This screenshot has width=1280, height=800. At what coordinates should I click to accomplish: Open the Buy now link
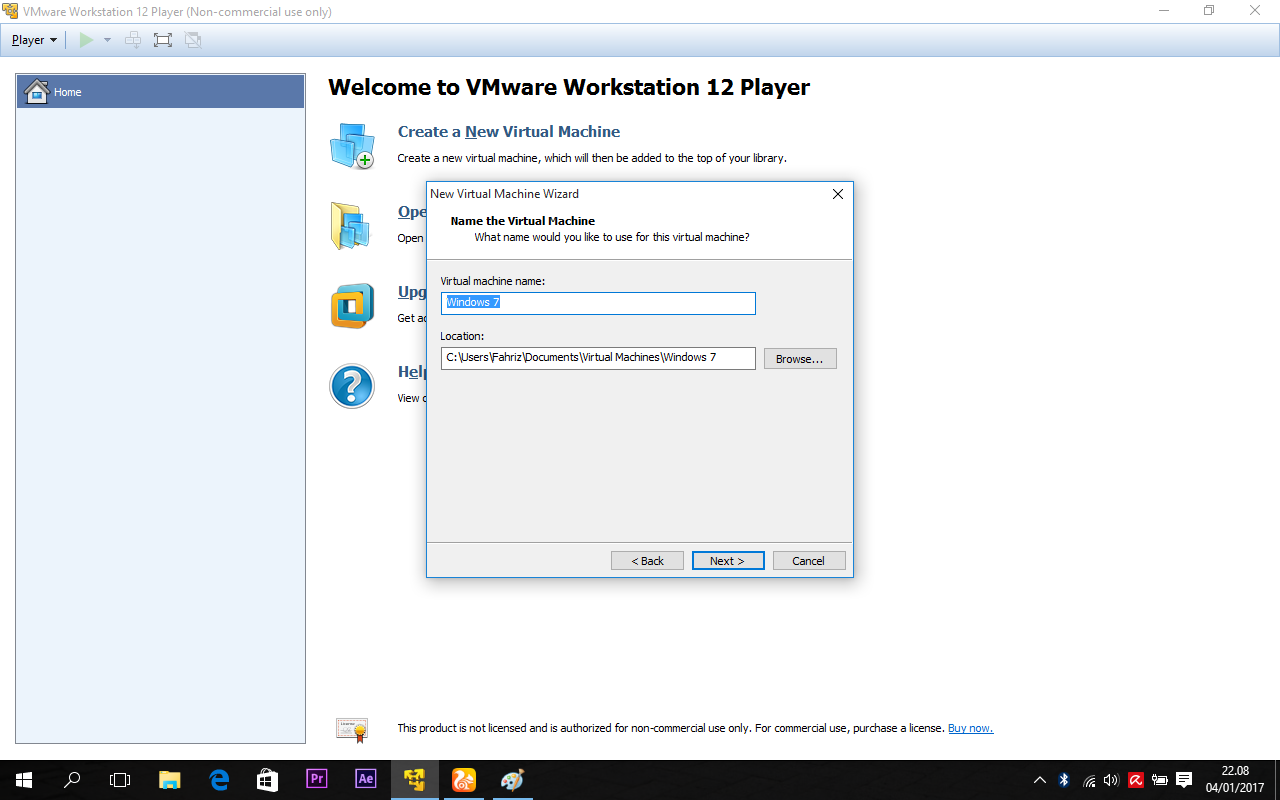[x=970, y=728]
